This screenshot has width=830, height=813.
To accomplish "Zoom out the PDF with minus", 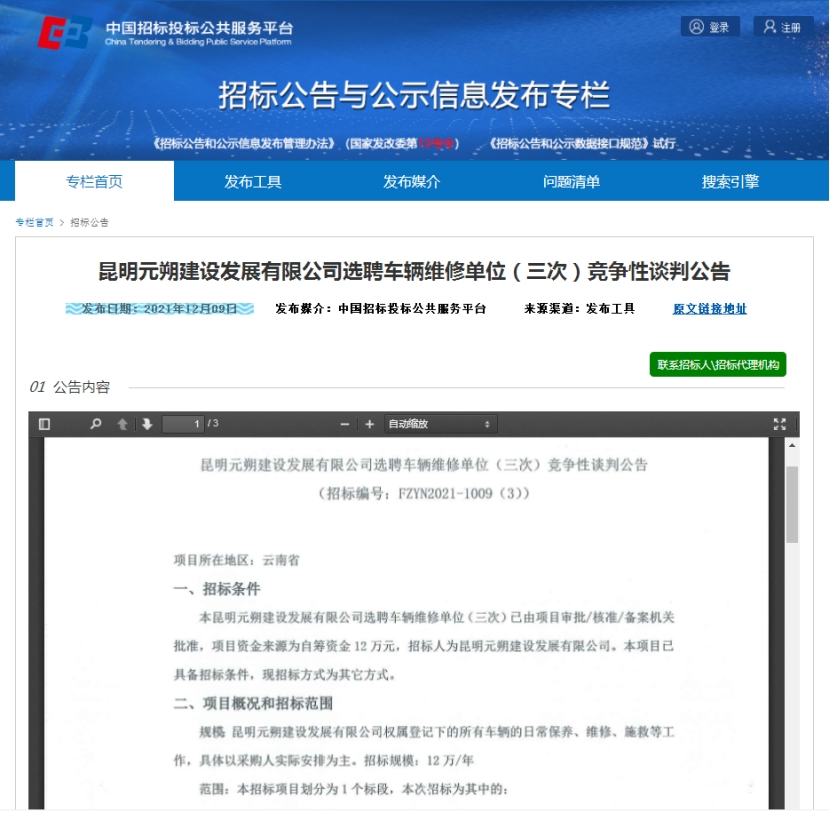I will (345, 424).
